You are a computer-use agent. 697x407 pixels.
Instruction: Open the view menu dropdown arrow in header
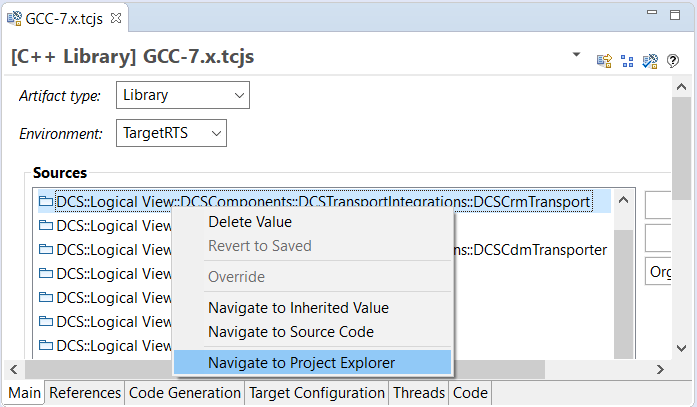click(x=576, y=55)
